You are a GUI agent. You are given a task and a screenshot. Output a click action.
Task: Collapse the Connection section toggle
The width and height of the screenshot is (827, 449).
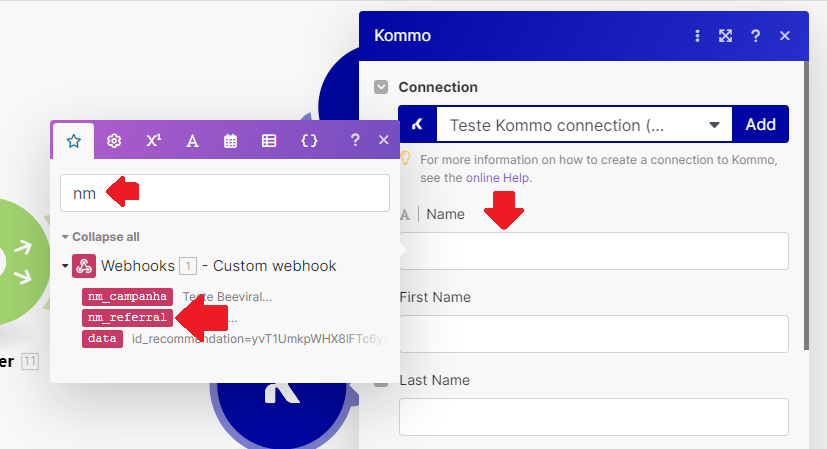click(381, 87)
